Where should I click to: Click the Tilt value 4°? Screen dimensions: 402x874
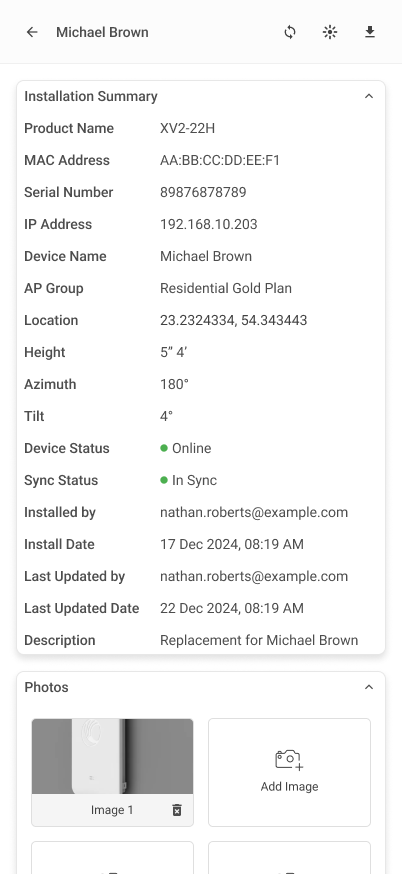[166, 417]
